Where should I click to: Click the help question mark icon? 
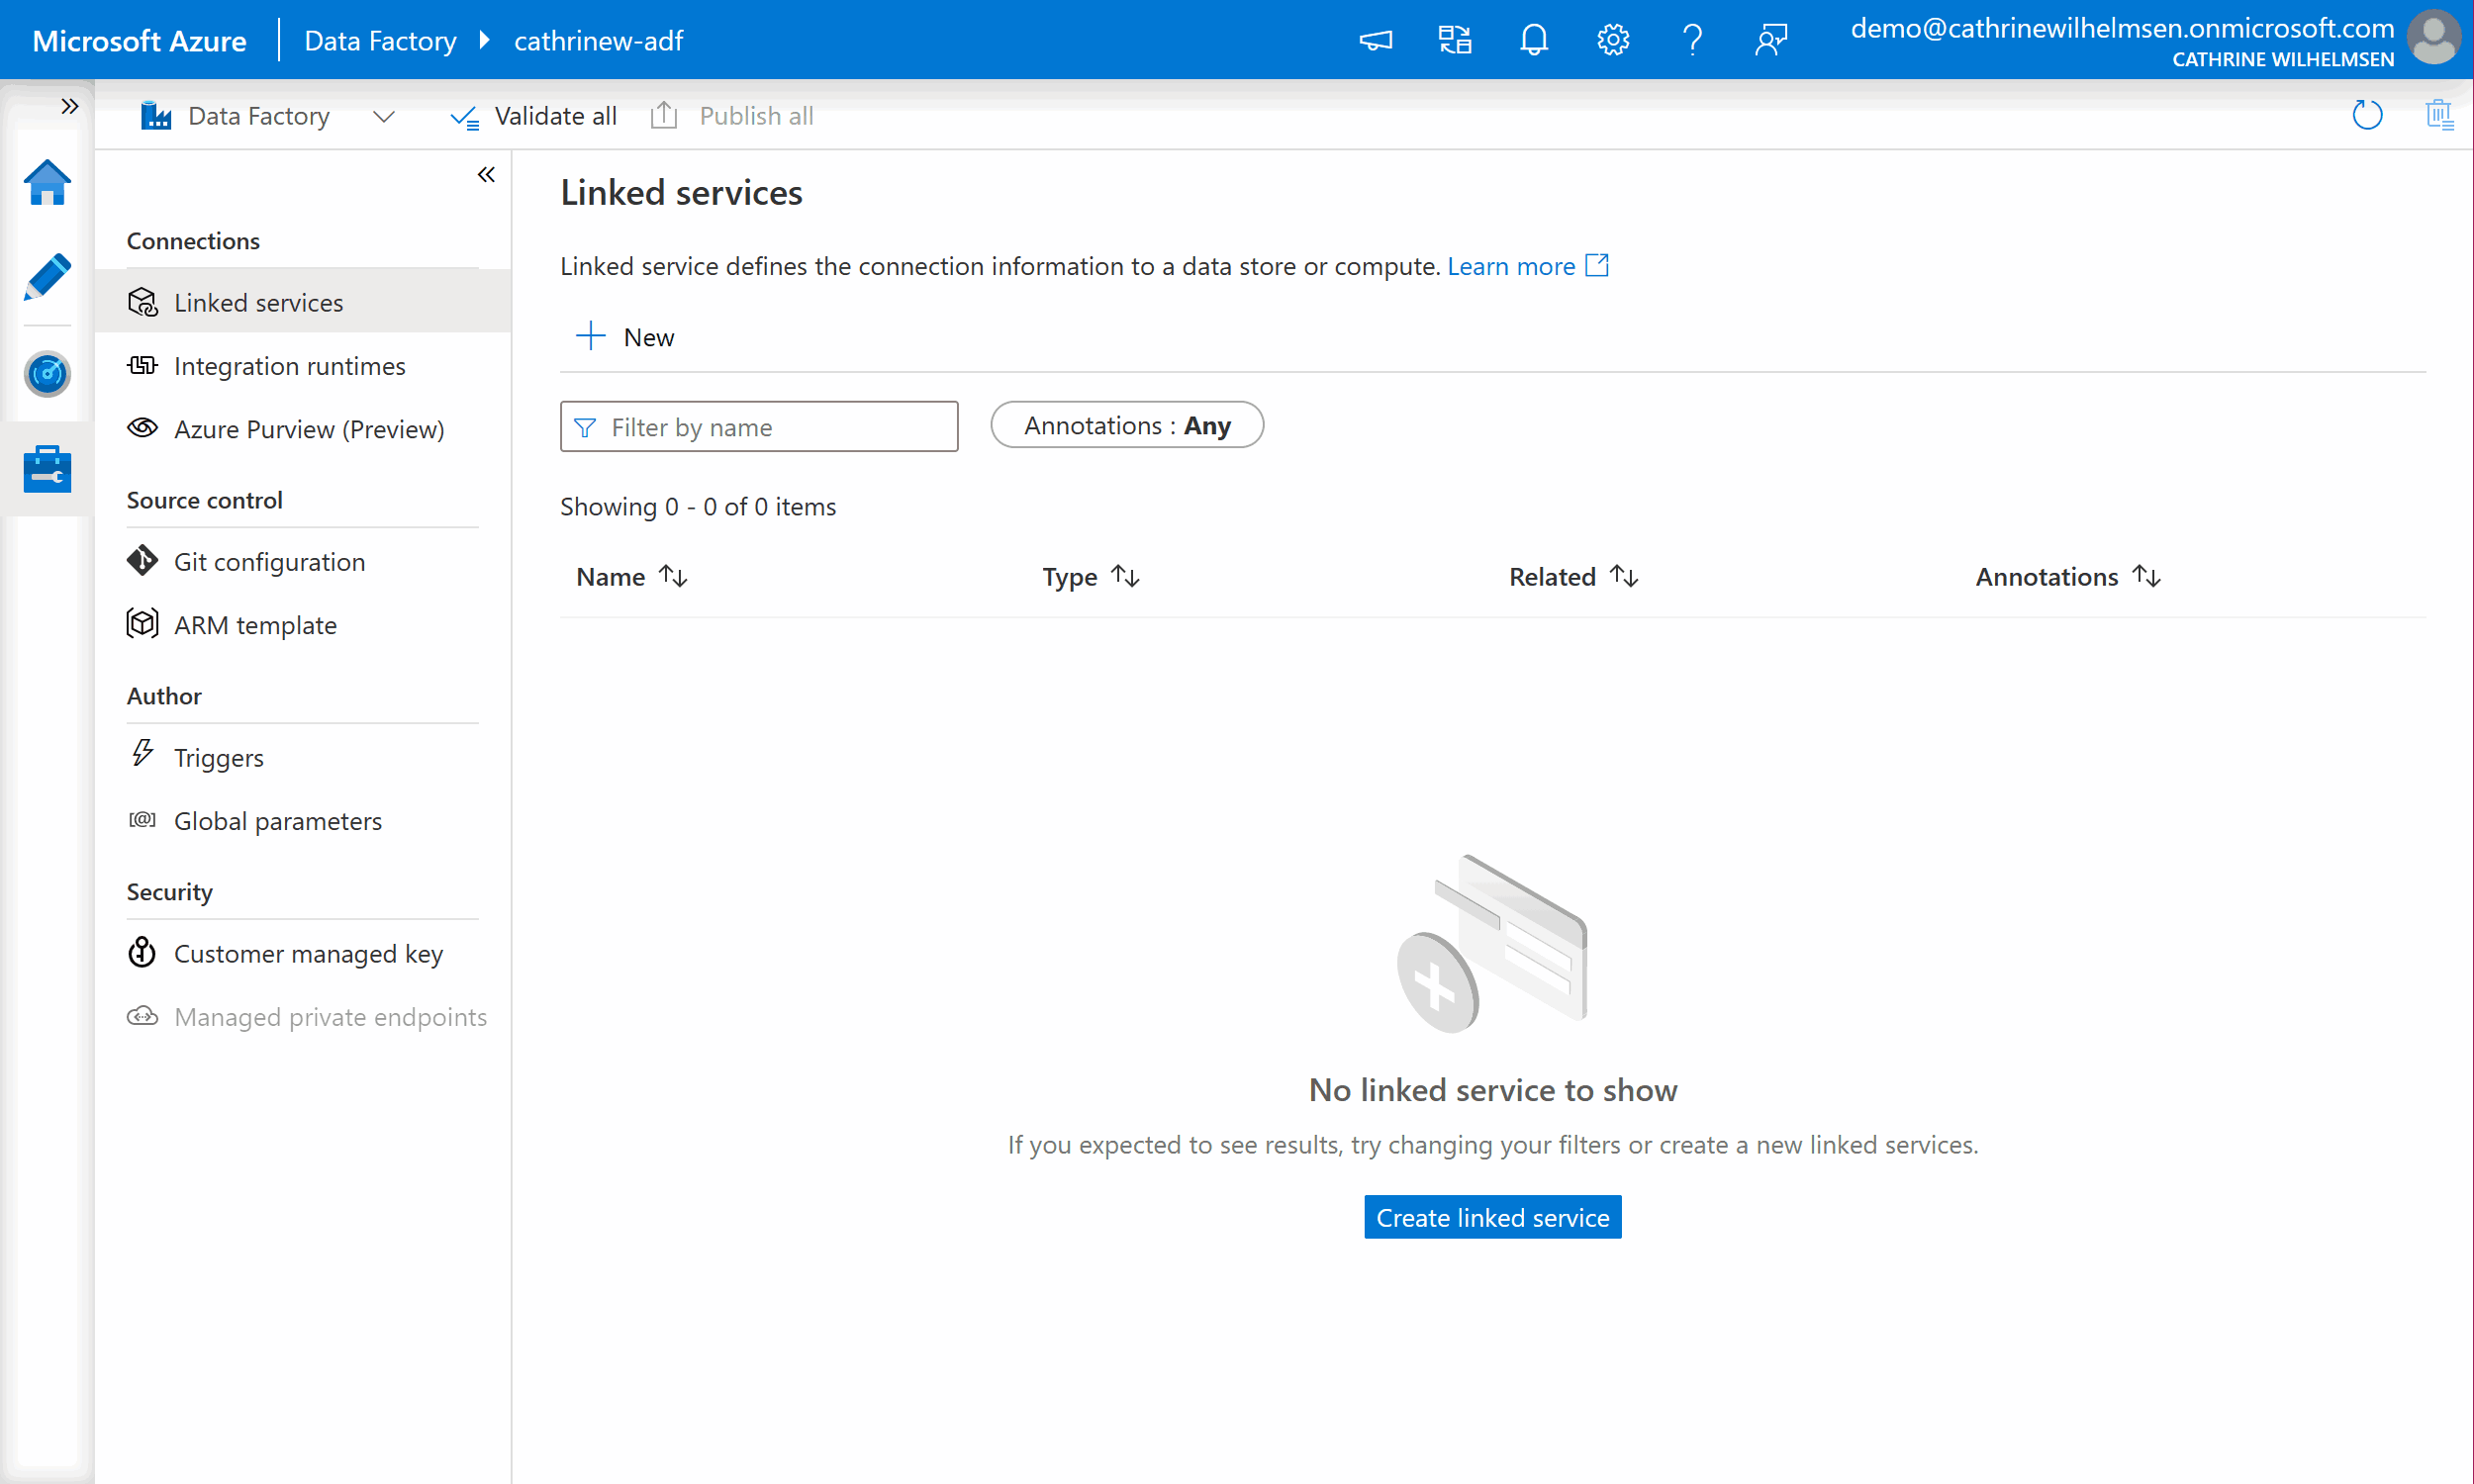1691,40
